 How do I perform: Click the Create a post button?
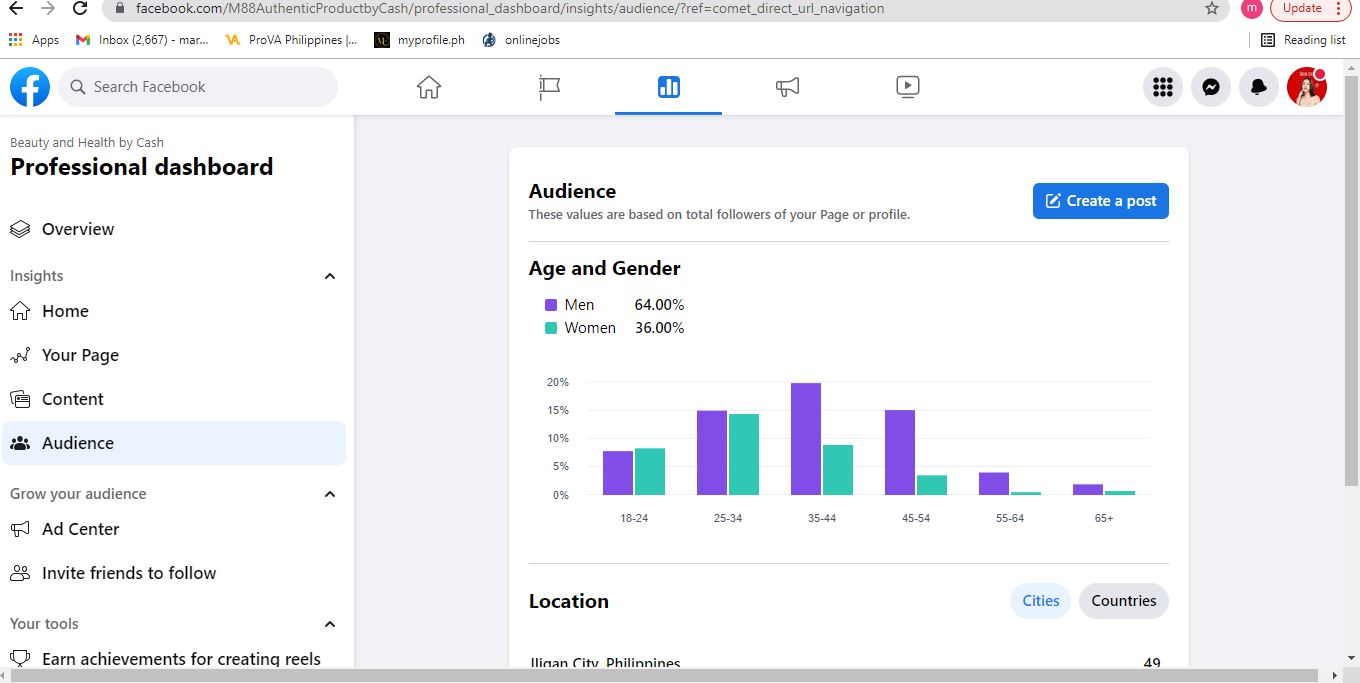coord(1100,201)
